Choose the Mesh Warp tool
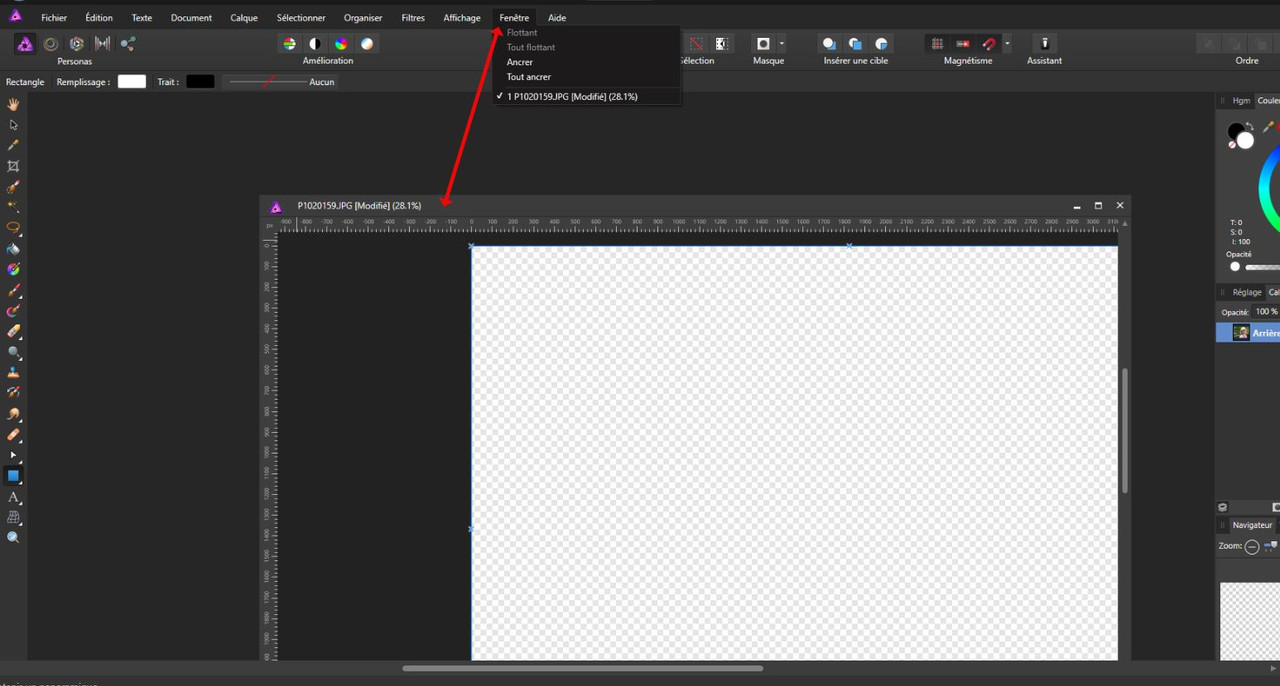Viewport: 1280px width, 686px height. 14,517
